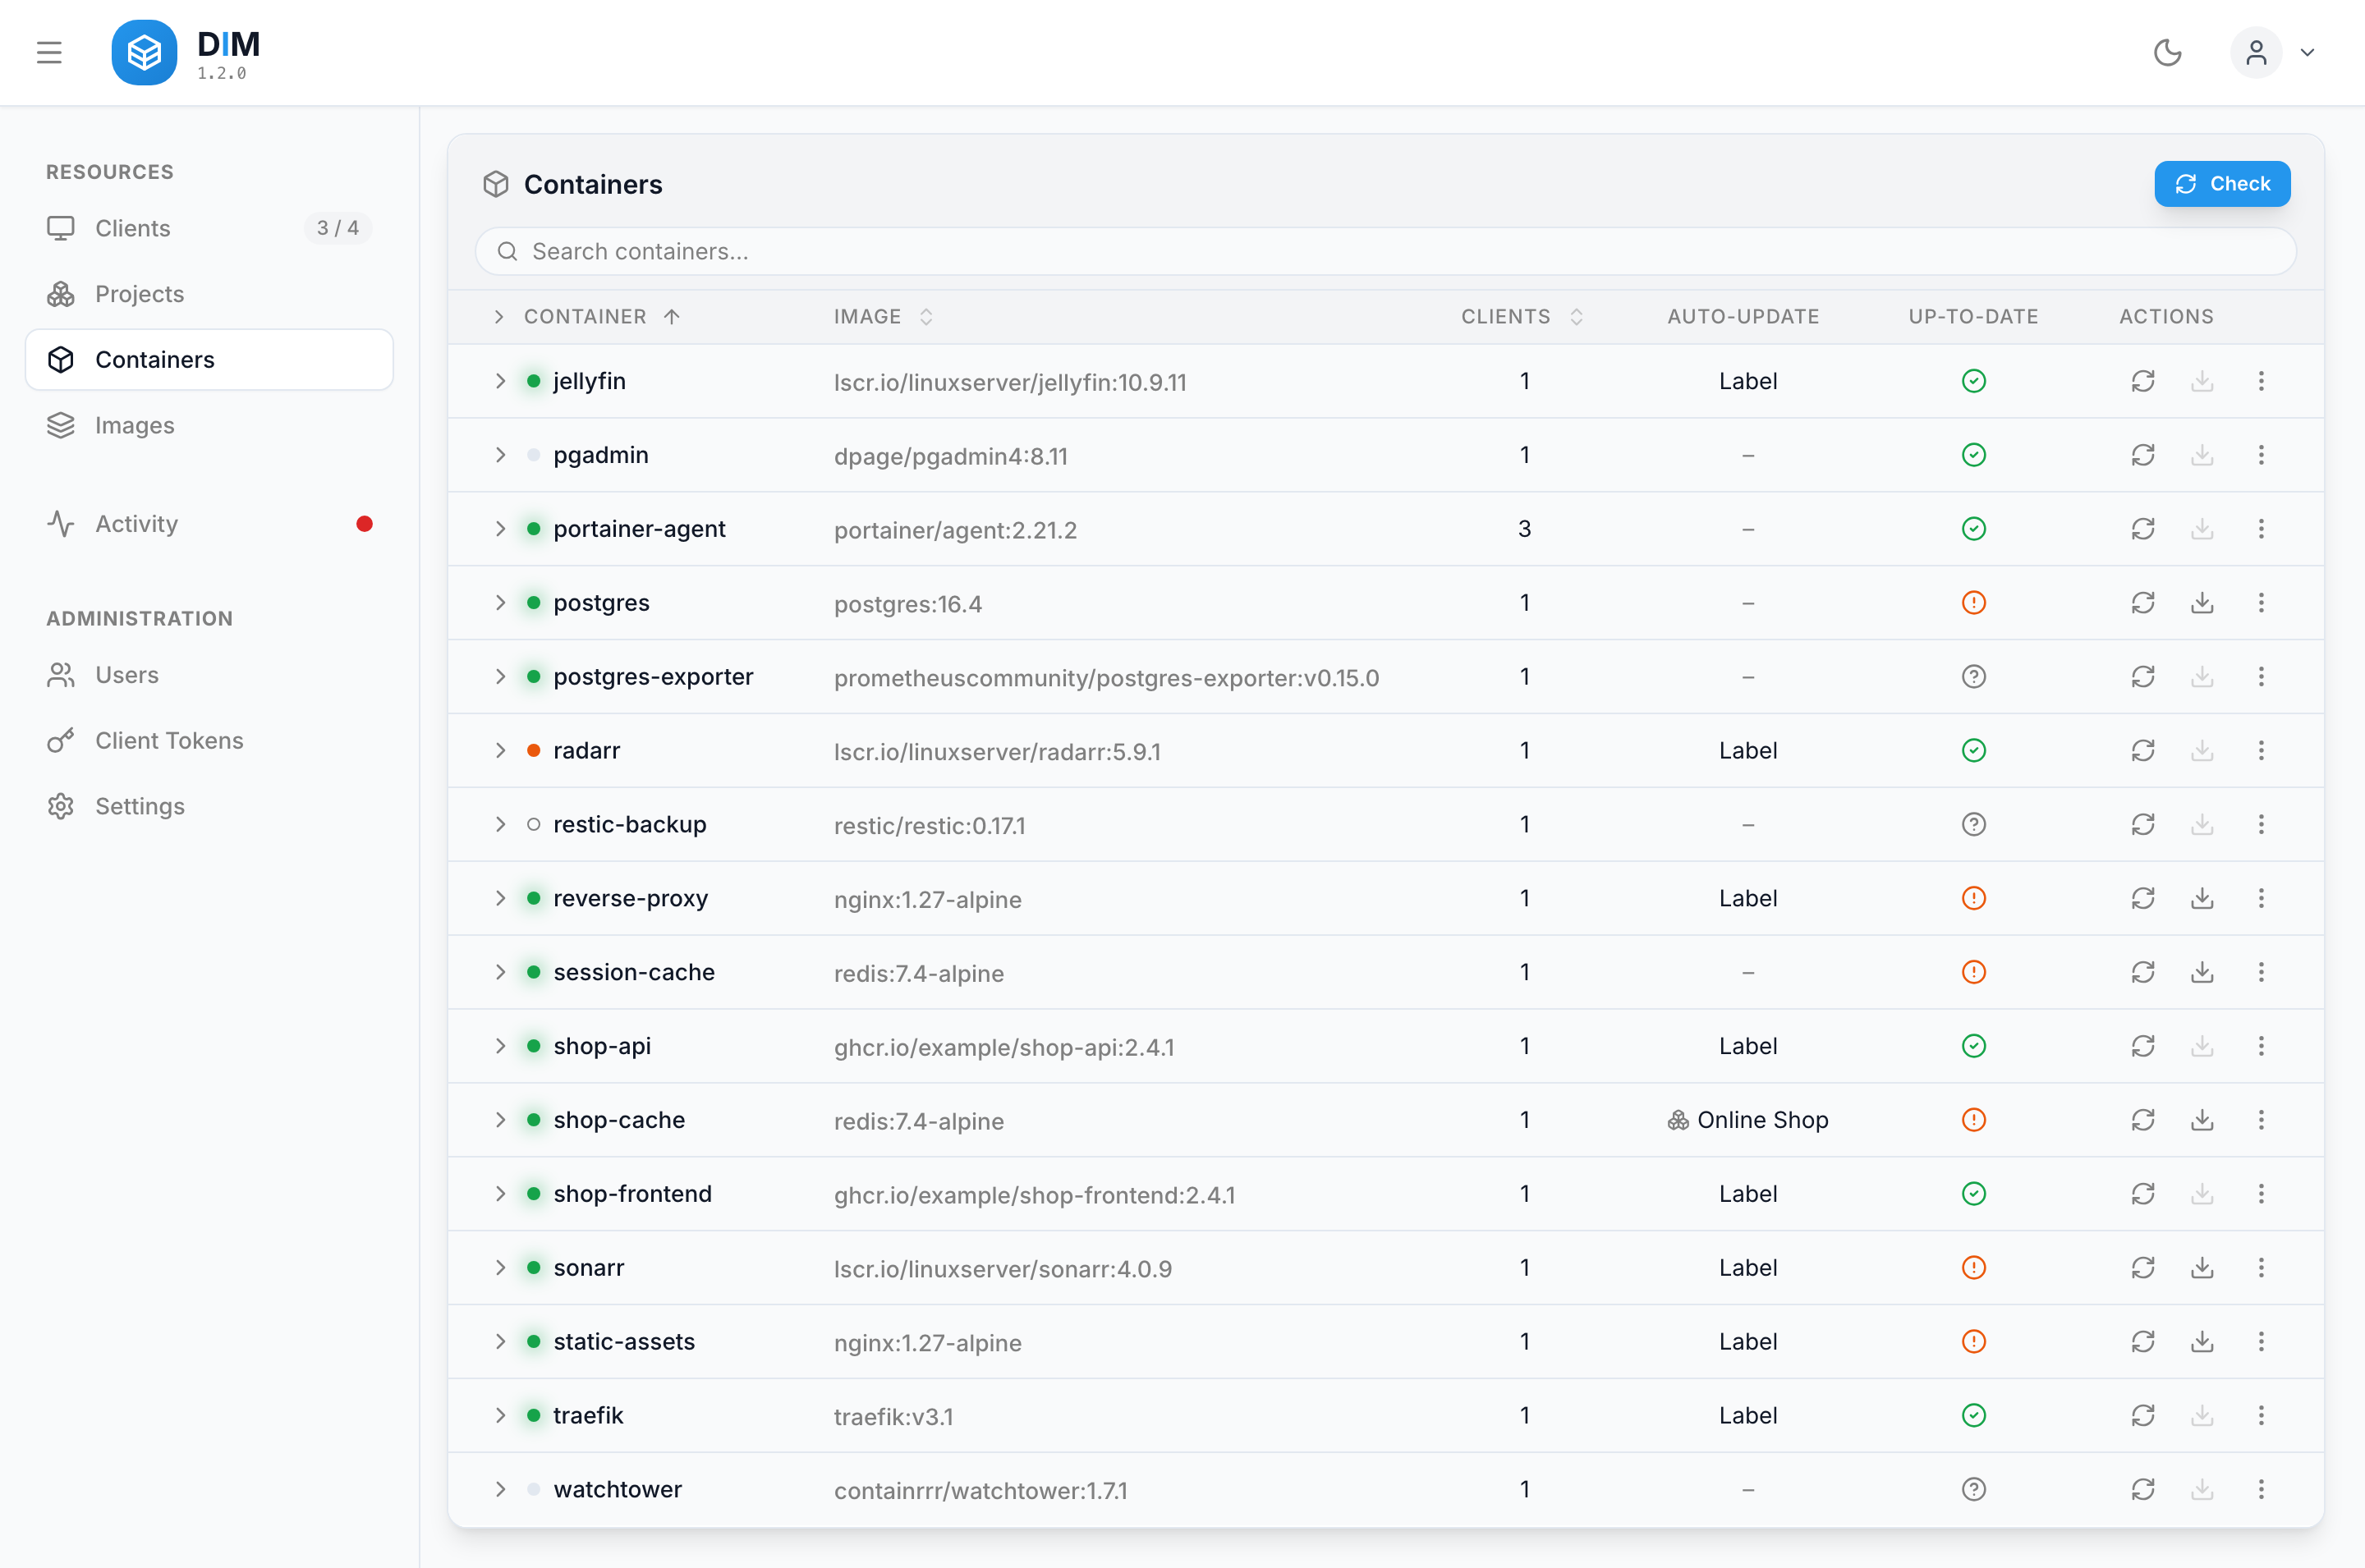Image resolution: width=2365 pixels, height=1568 pixels.
Task: Click the DIM cube logo
Action: (x=144, y=52)
